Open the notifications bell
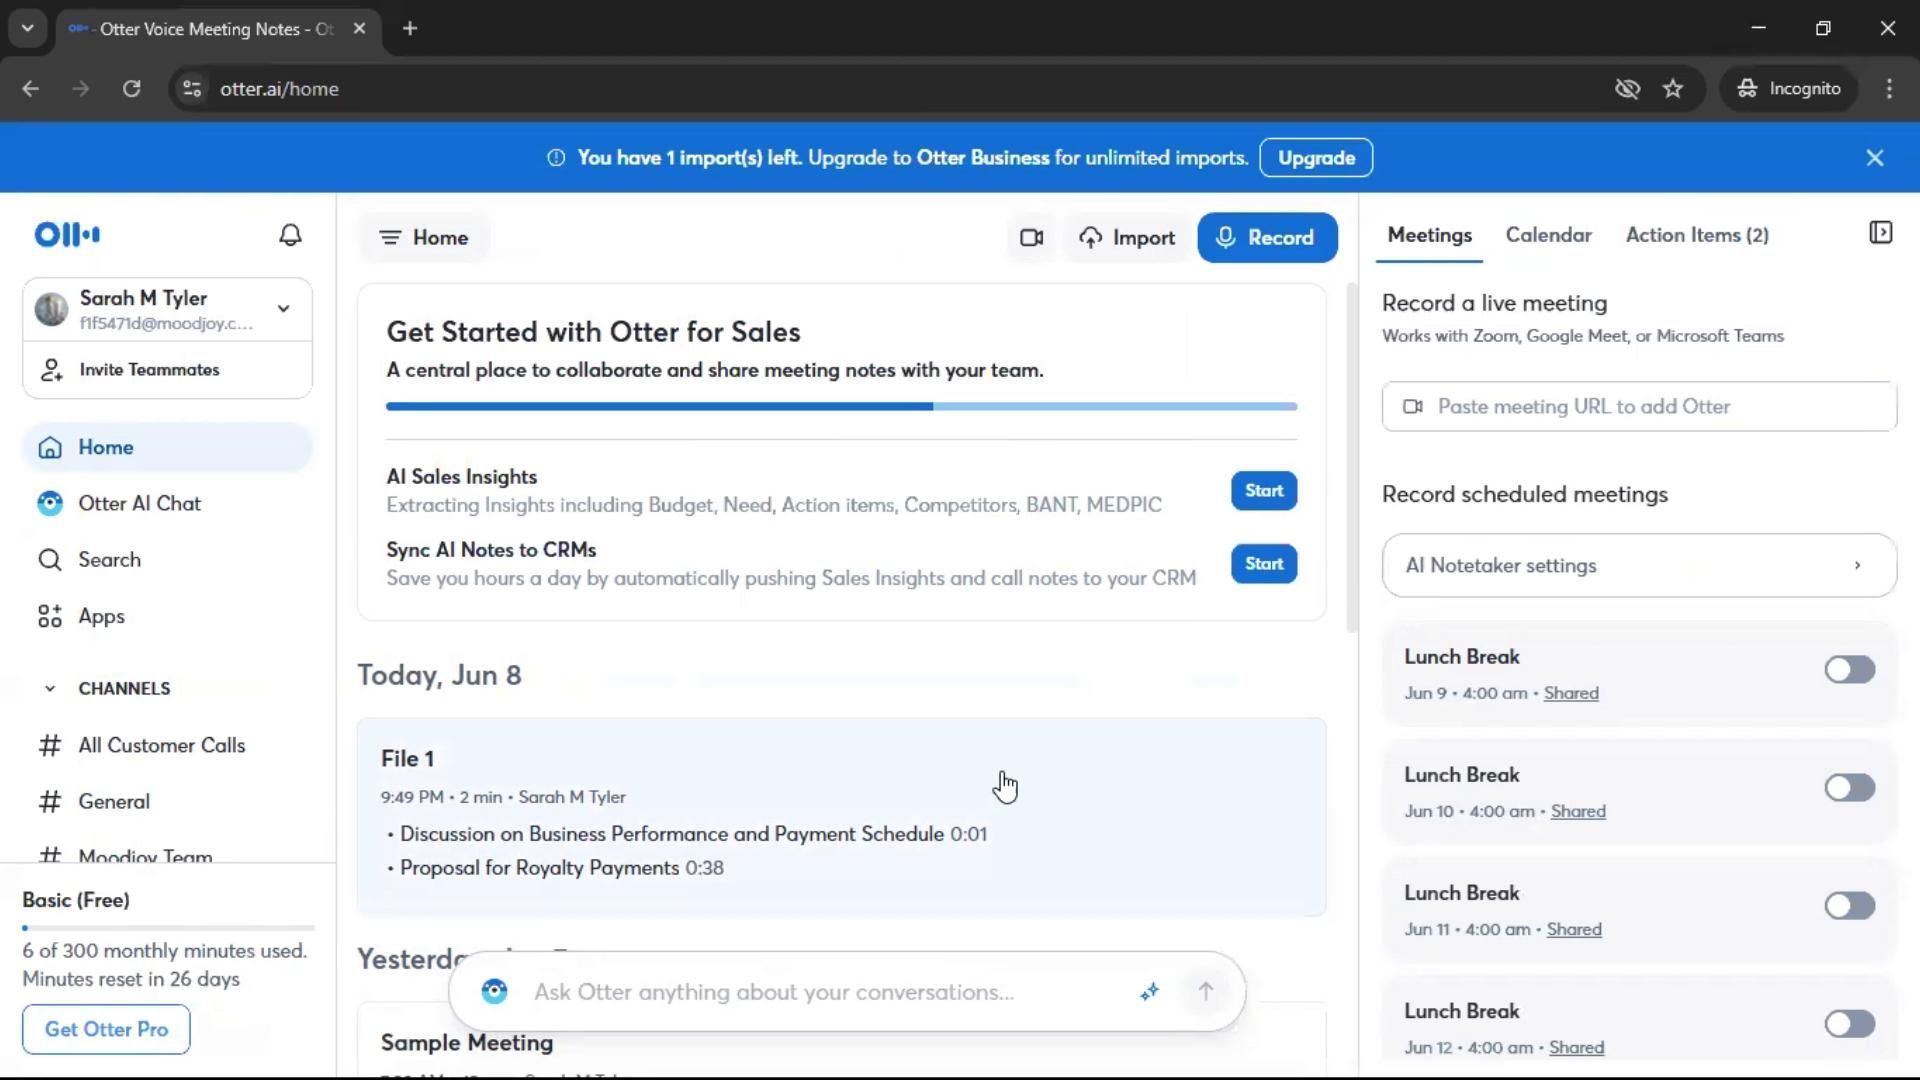1920x1080 pixels. (x=290, y=235)
